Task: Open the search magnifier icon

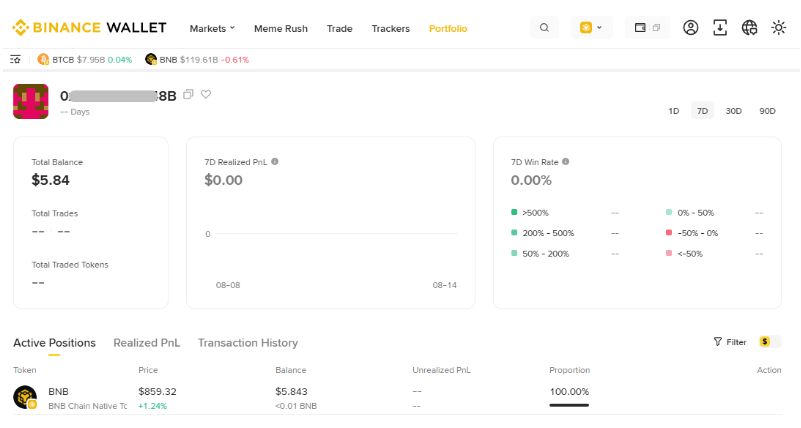Action: click(544, 28)
